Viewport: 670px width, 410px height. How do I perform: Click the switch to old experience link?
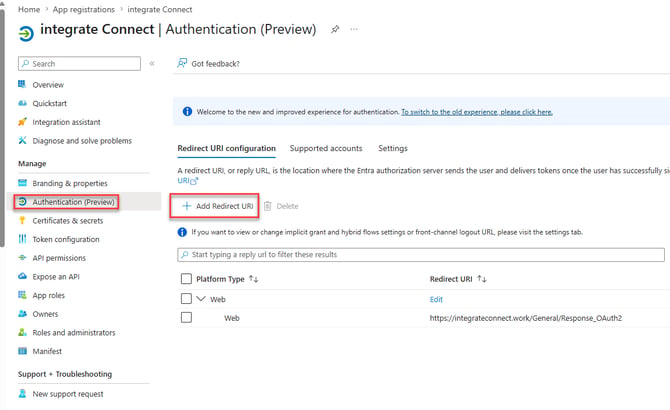point(477,112)
